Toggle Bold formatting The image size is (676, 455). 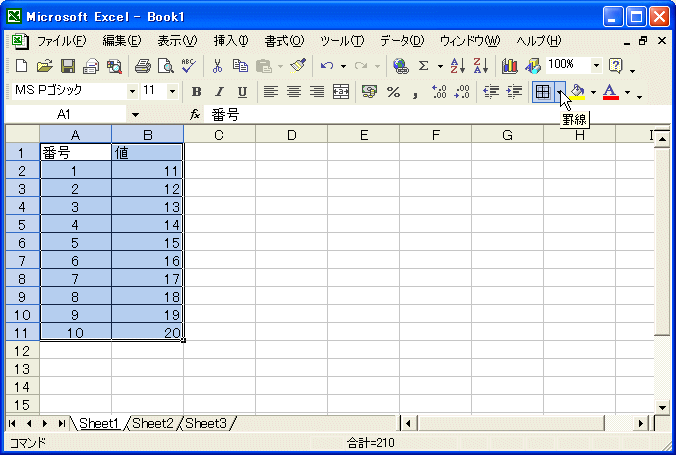point(197,92)
